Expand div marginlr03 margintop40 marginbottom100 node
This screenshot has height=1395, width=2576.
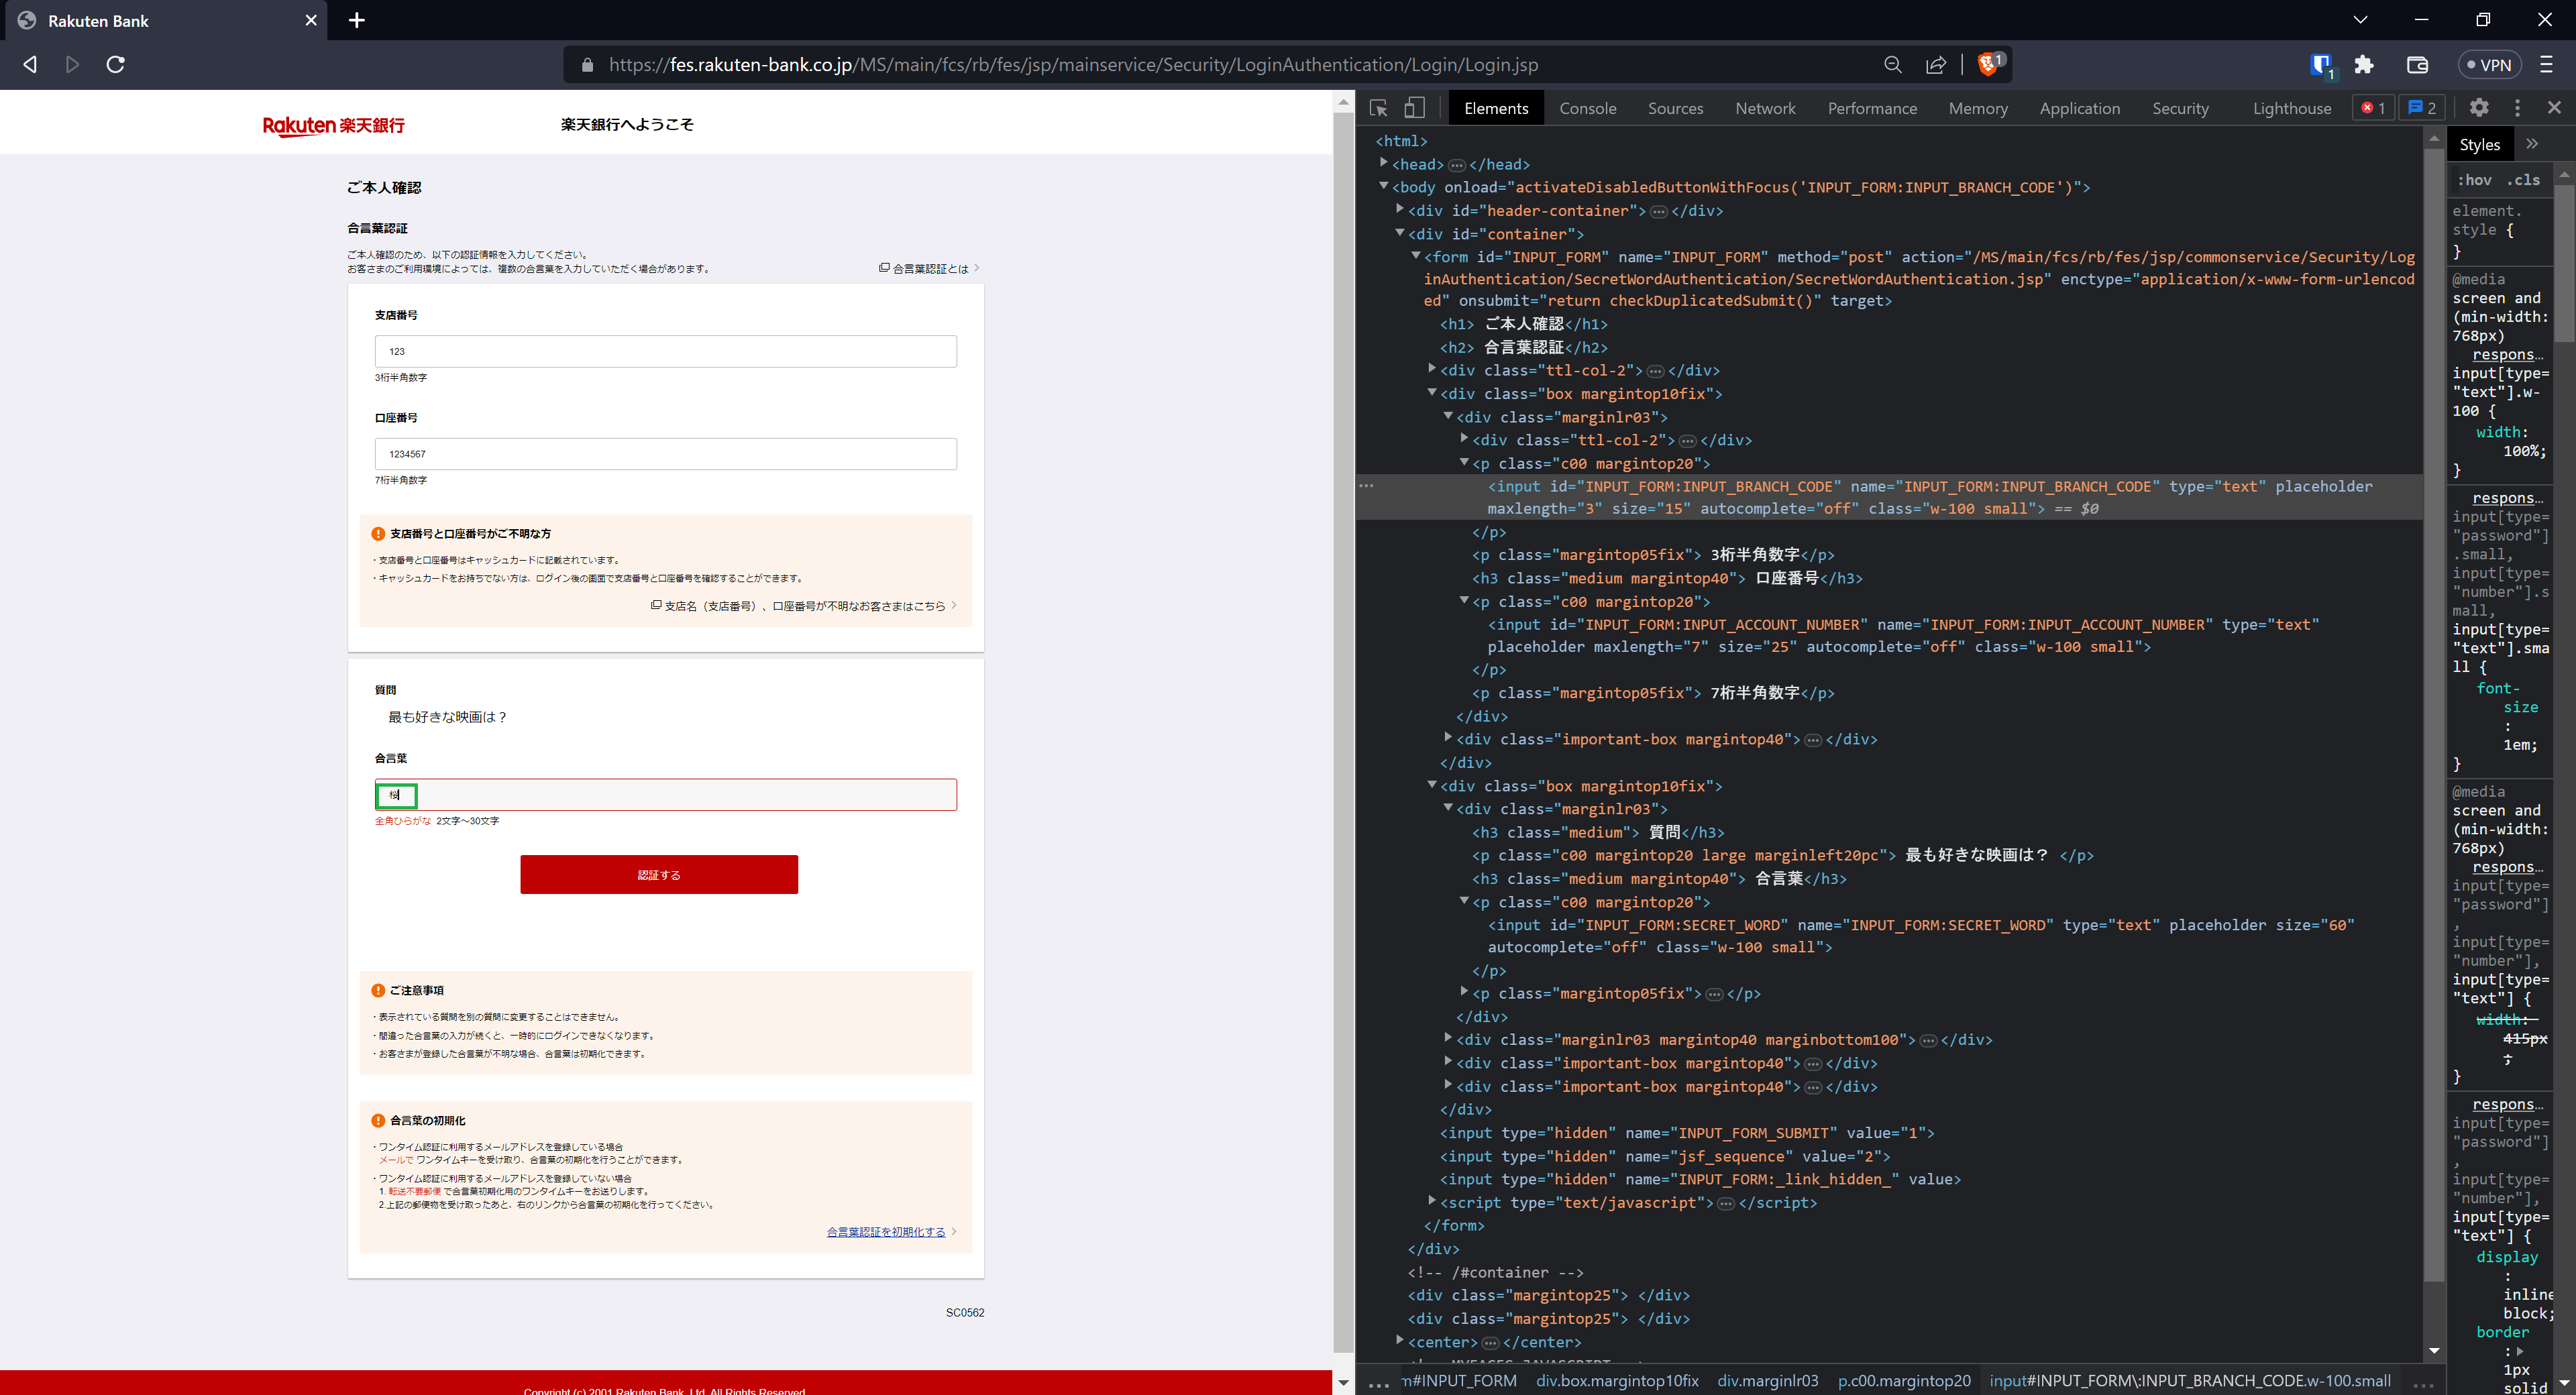point(1448,1038)
